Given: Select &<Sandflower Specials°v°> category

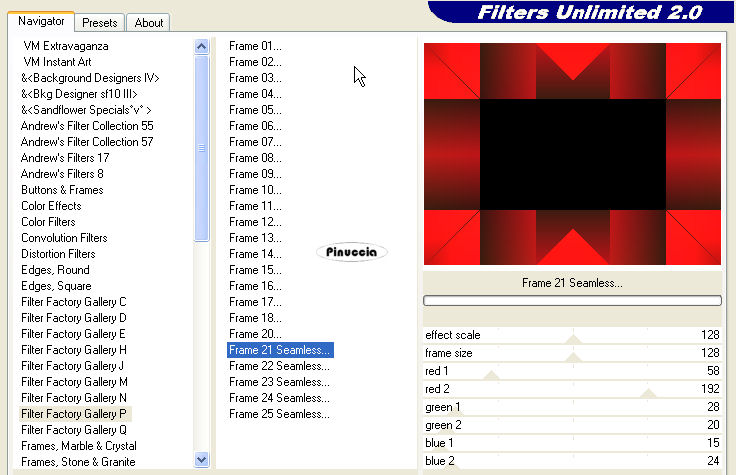Looking at the screenshot, I should click(86, 110).
